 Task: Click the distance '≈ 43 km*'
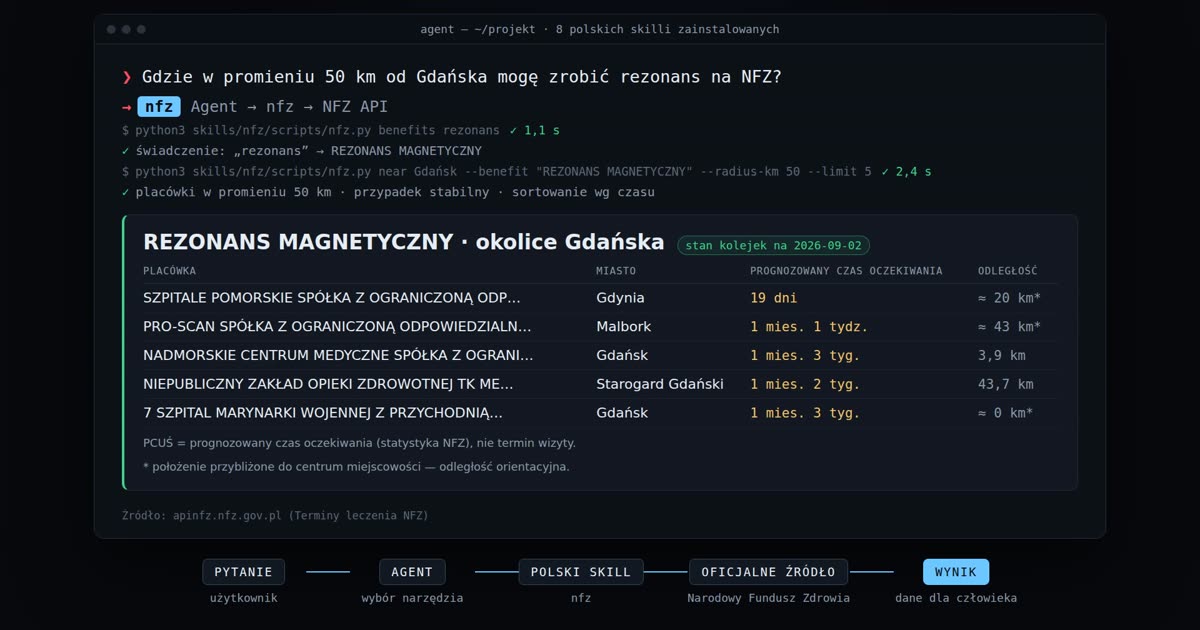[1009, 327]
